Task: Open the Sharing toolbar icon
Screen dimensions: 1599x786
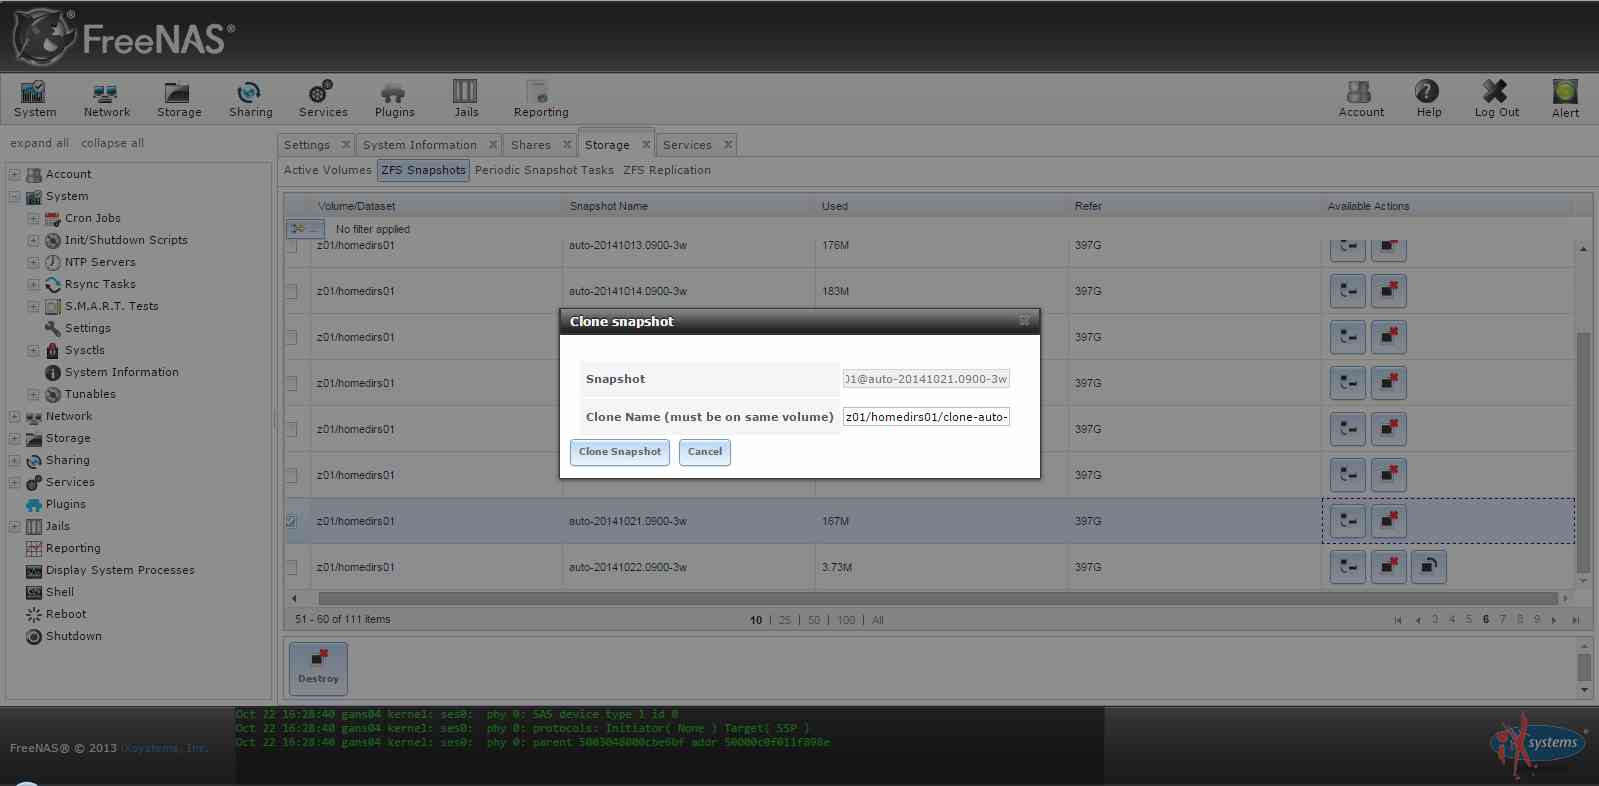Action: point(250,99)
